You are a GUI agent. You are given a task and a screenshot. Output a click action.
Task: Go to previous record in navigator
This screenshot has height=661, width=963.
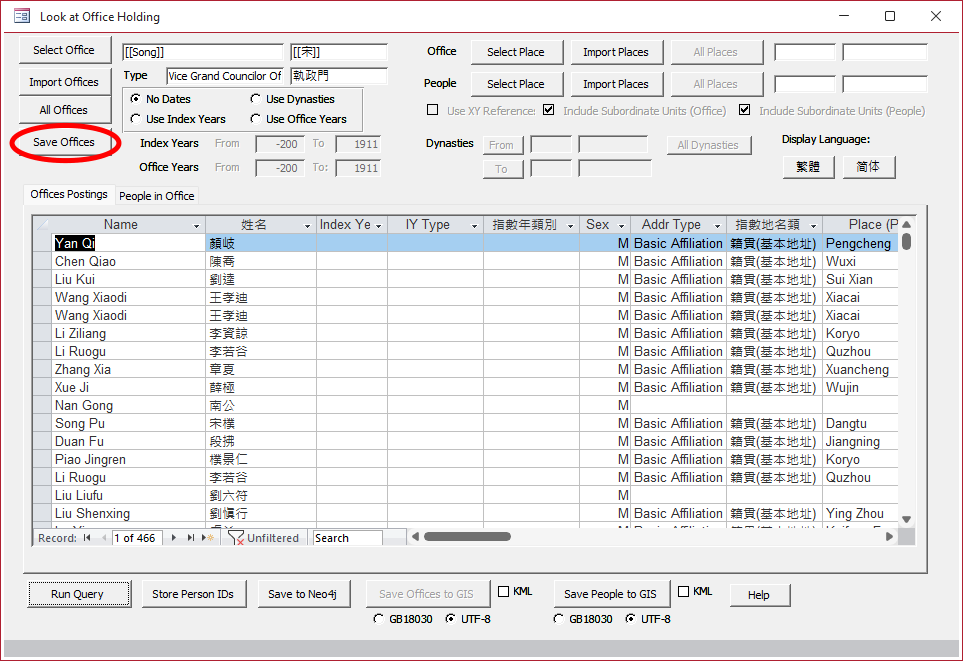pyautogui.click(x=102, y=538)
